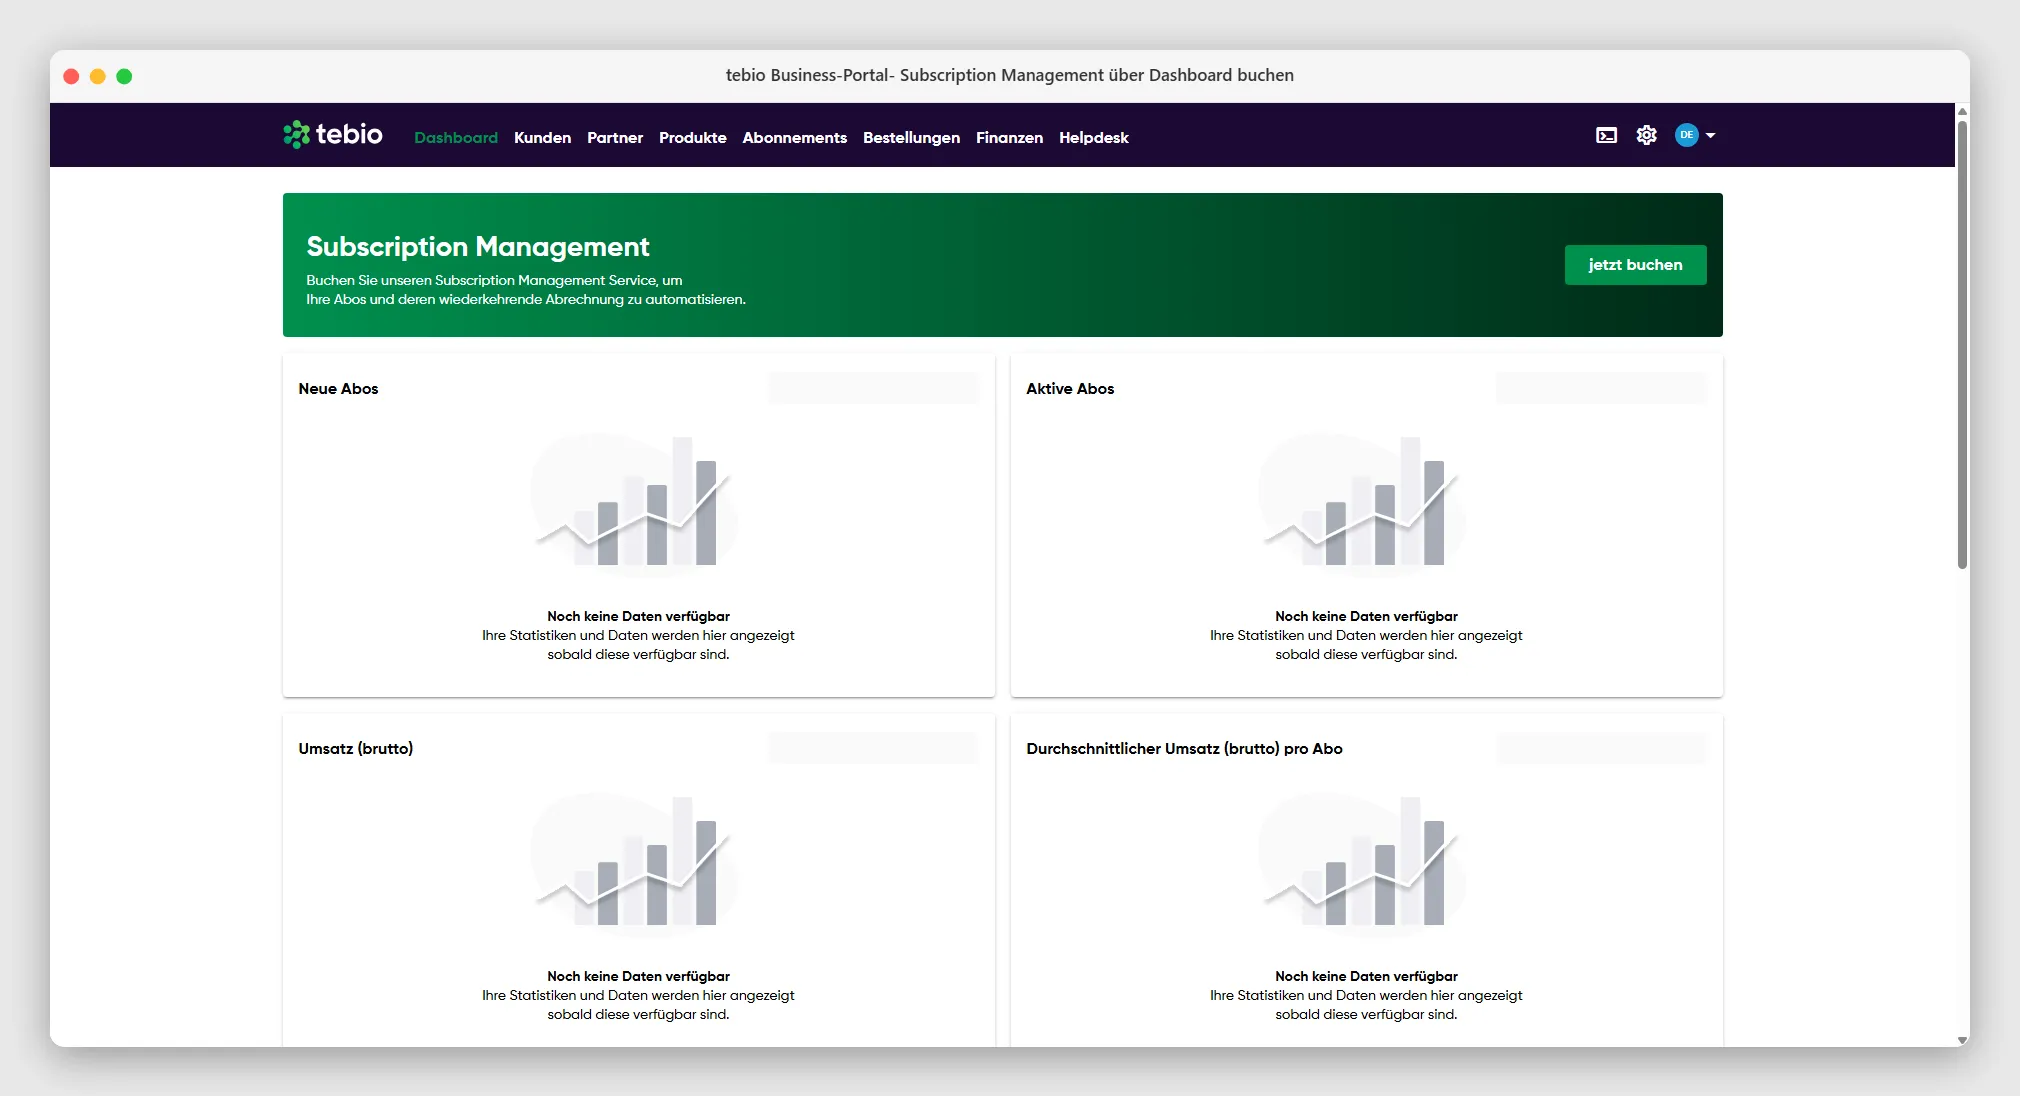Click the tebio logo
Screen dimensions: 2020x1096
[333, 134]
